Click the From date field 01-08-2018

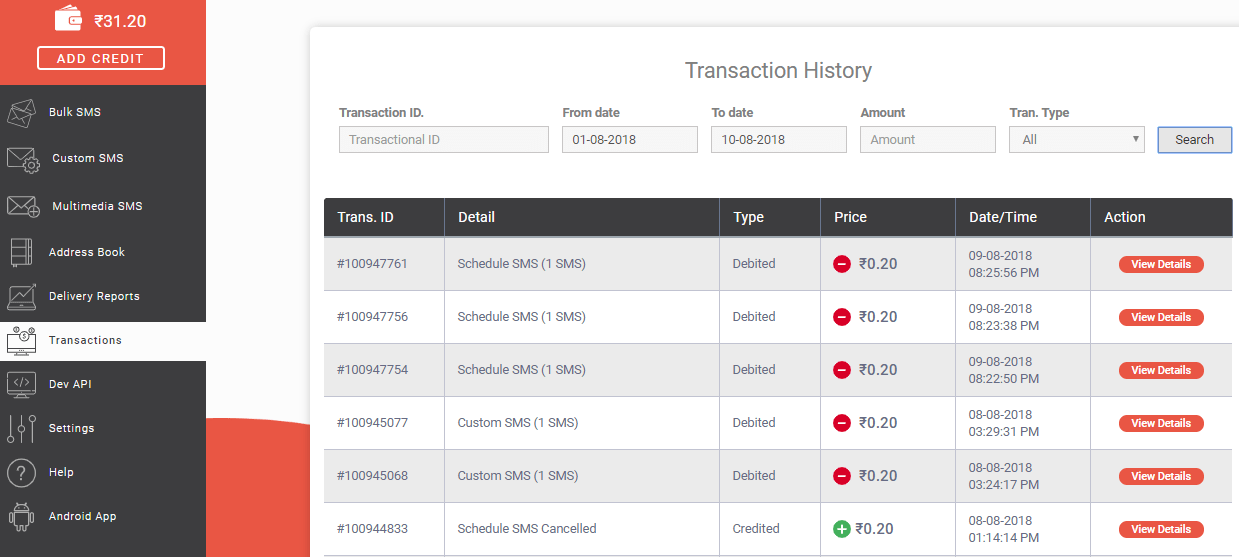(x=630, y=140)
